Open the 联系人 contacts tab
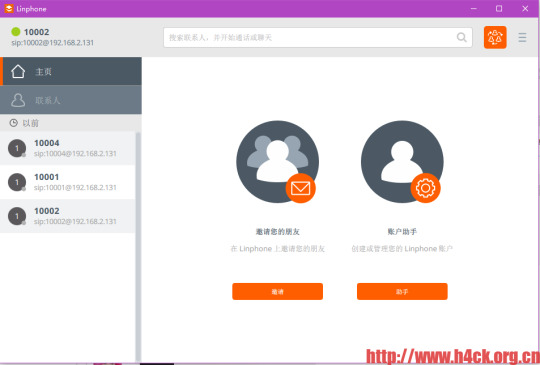This screenshot has width=540, height=365. pyautogui.click(x=71, y=100)
